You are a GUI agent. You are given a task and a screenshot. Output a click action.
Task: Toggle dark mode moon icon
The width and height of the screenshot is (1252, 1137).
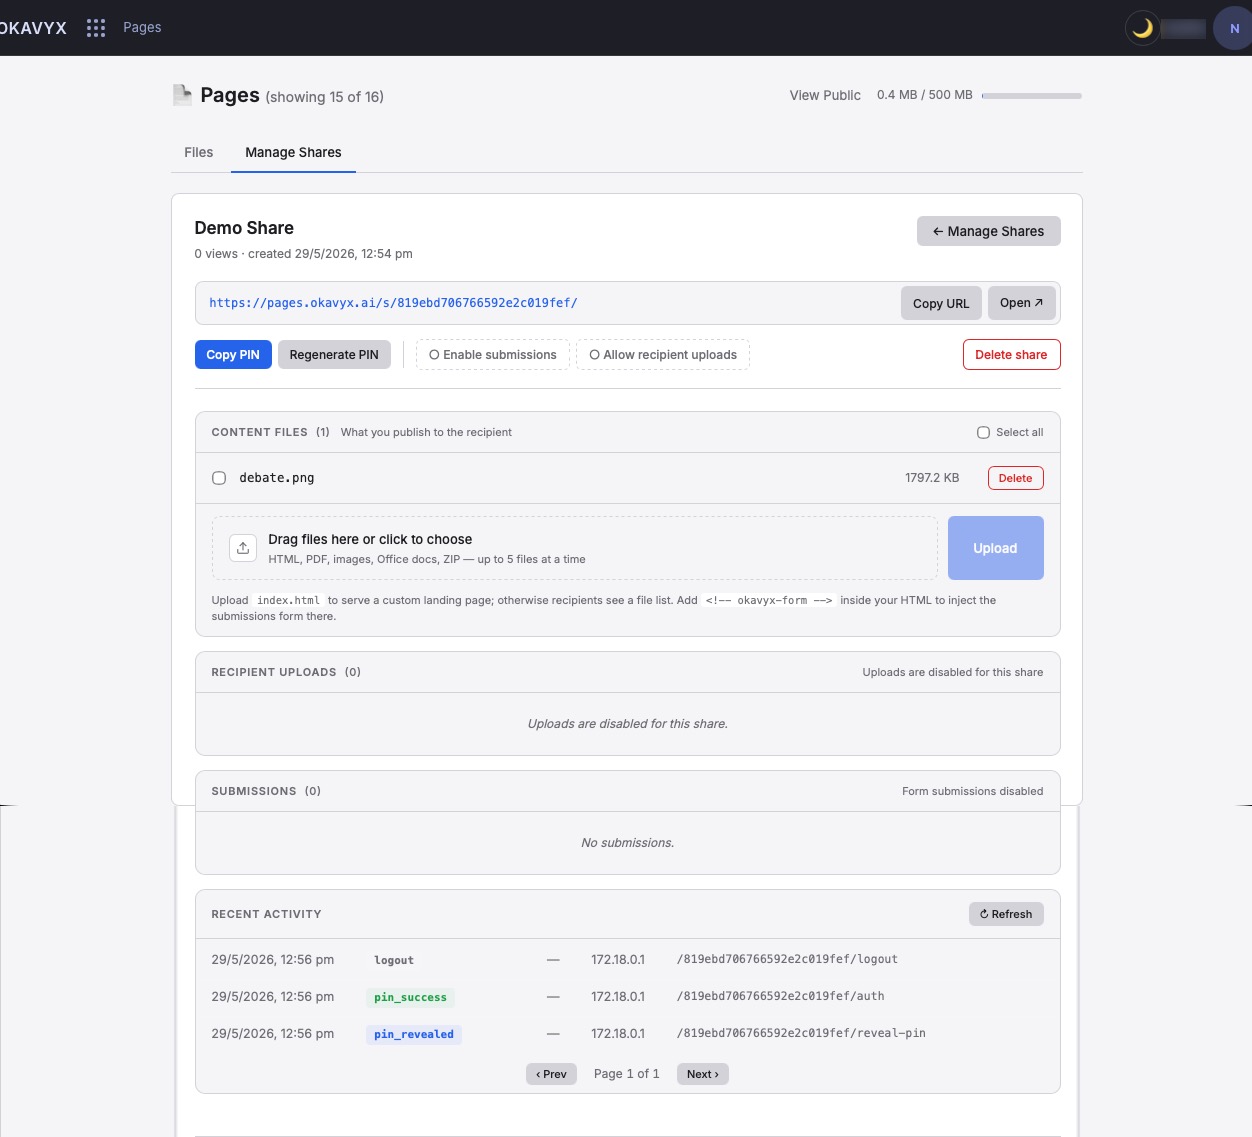pos(1142,28)
